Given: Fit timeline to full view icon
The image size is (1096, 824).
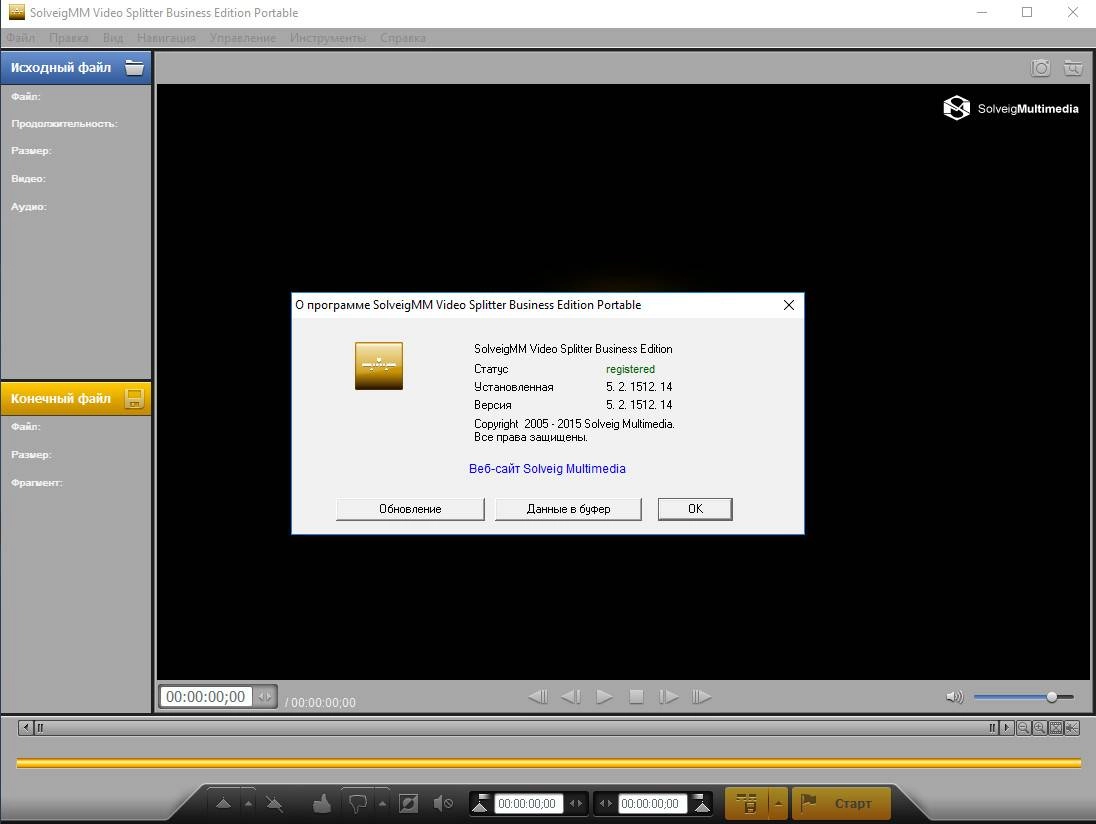Looking at the screenshot, I should (x=1055, y=728).
